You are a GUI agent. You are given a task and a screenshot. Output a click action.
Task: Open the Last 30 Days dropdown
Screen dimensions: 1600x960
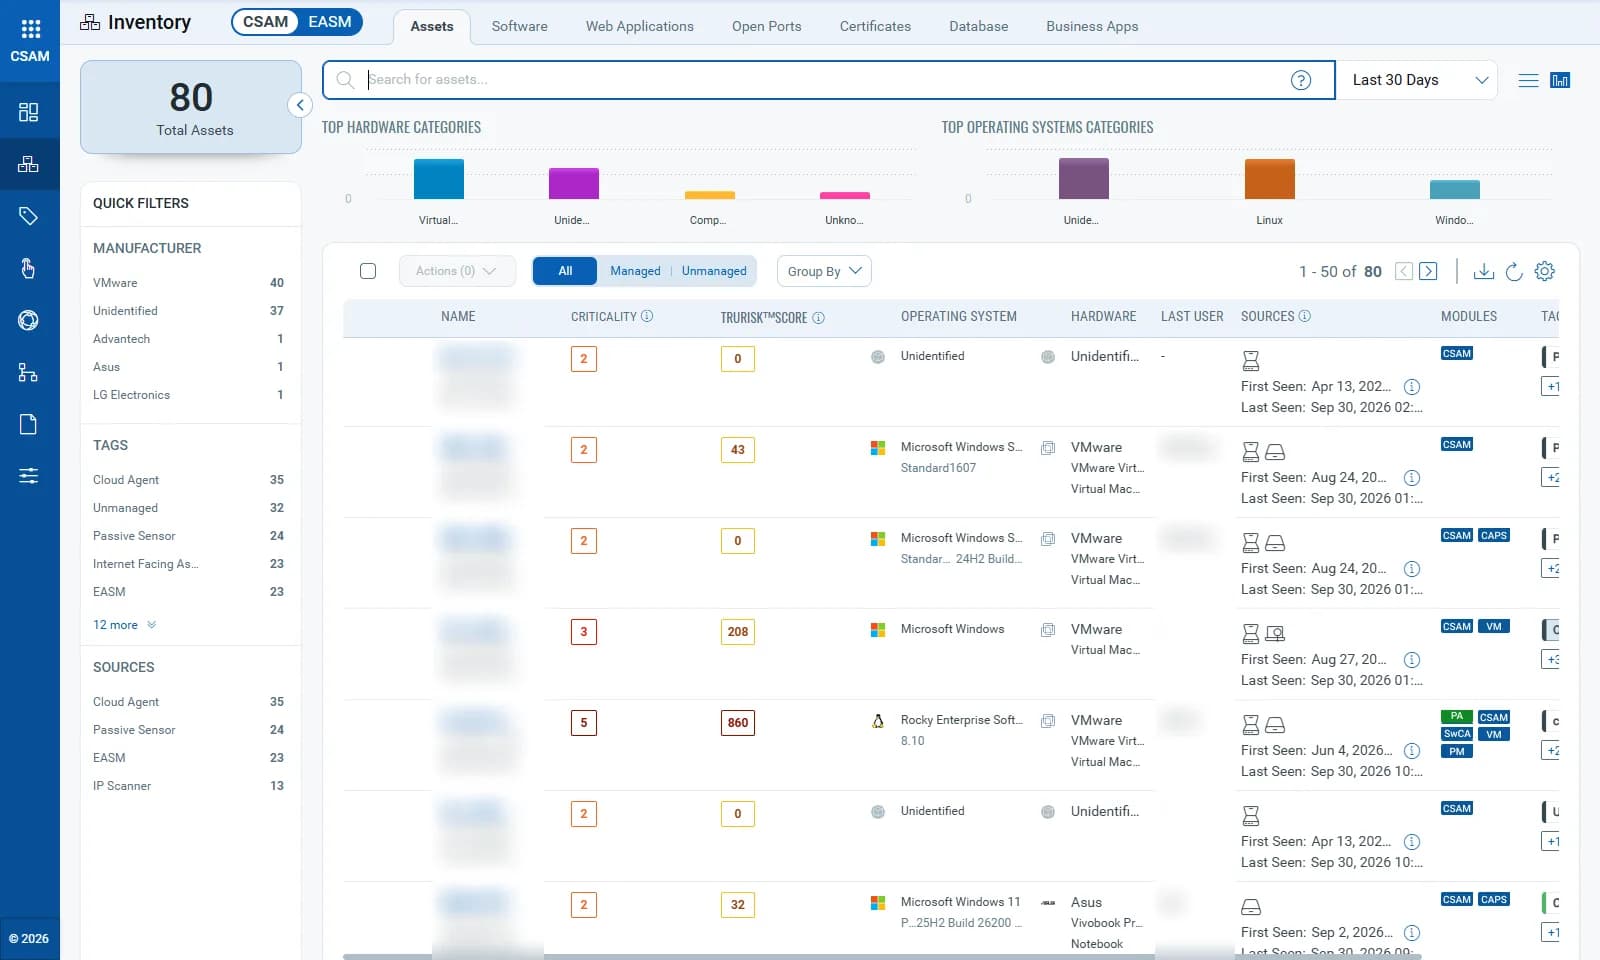(x=1417, y=80)
